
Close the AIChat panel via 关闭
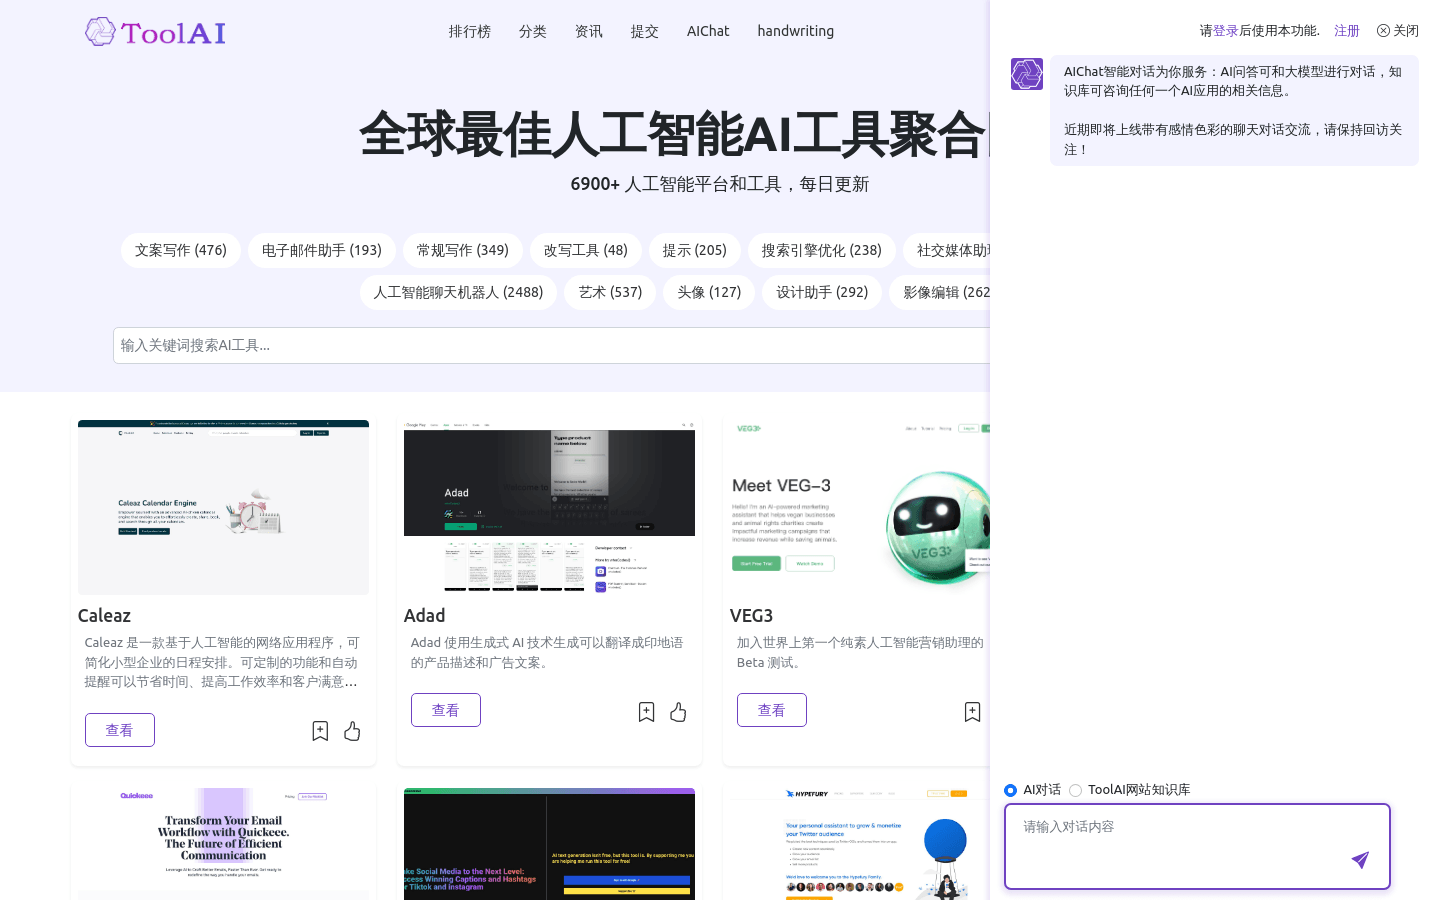click(x=1398, y=31)
